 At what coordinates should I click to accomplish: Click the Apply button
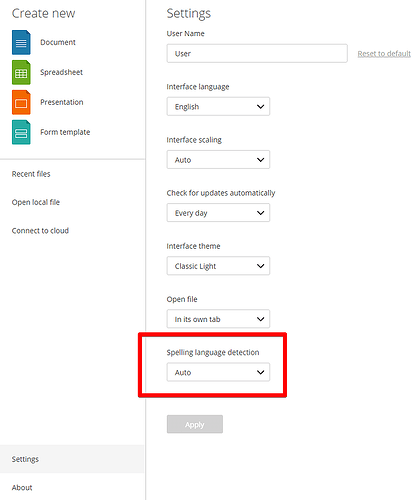click(195, 424)
